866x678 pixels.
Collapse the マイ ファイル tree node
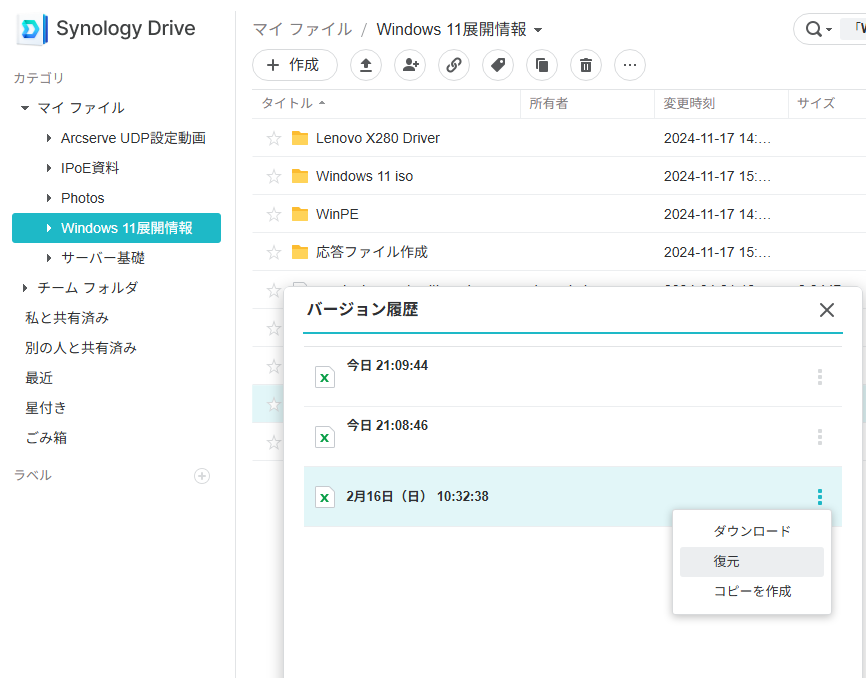pos(25,108)
